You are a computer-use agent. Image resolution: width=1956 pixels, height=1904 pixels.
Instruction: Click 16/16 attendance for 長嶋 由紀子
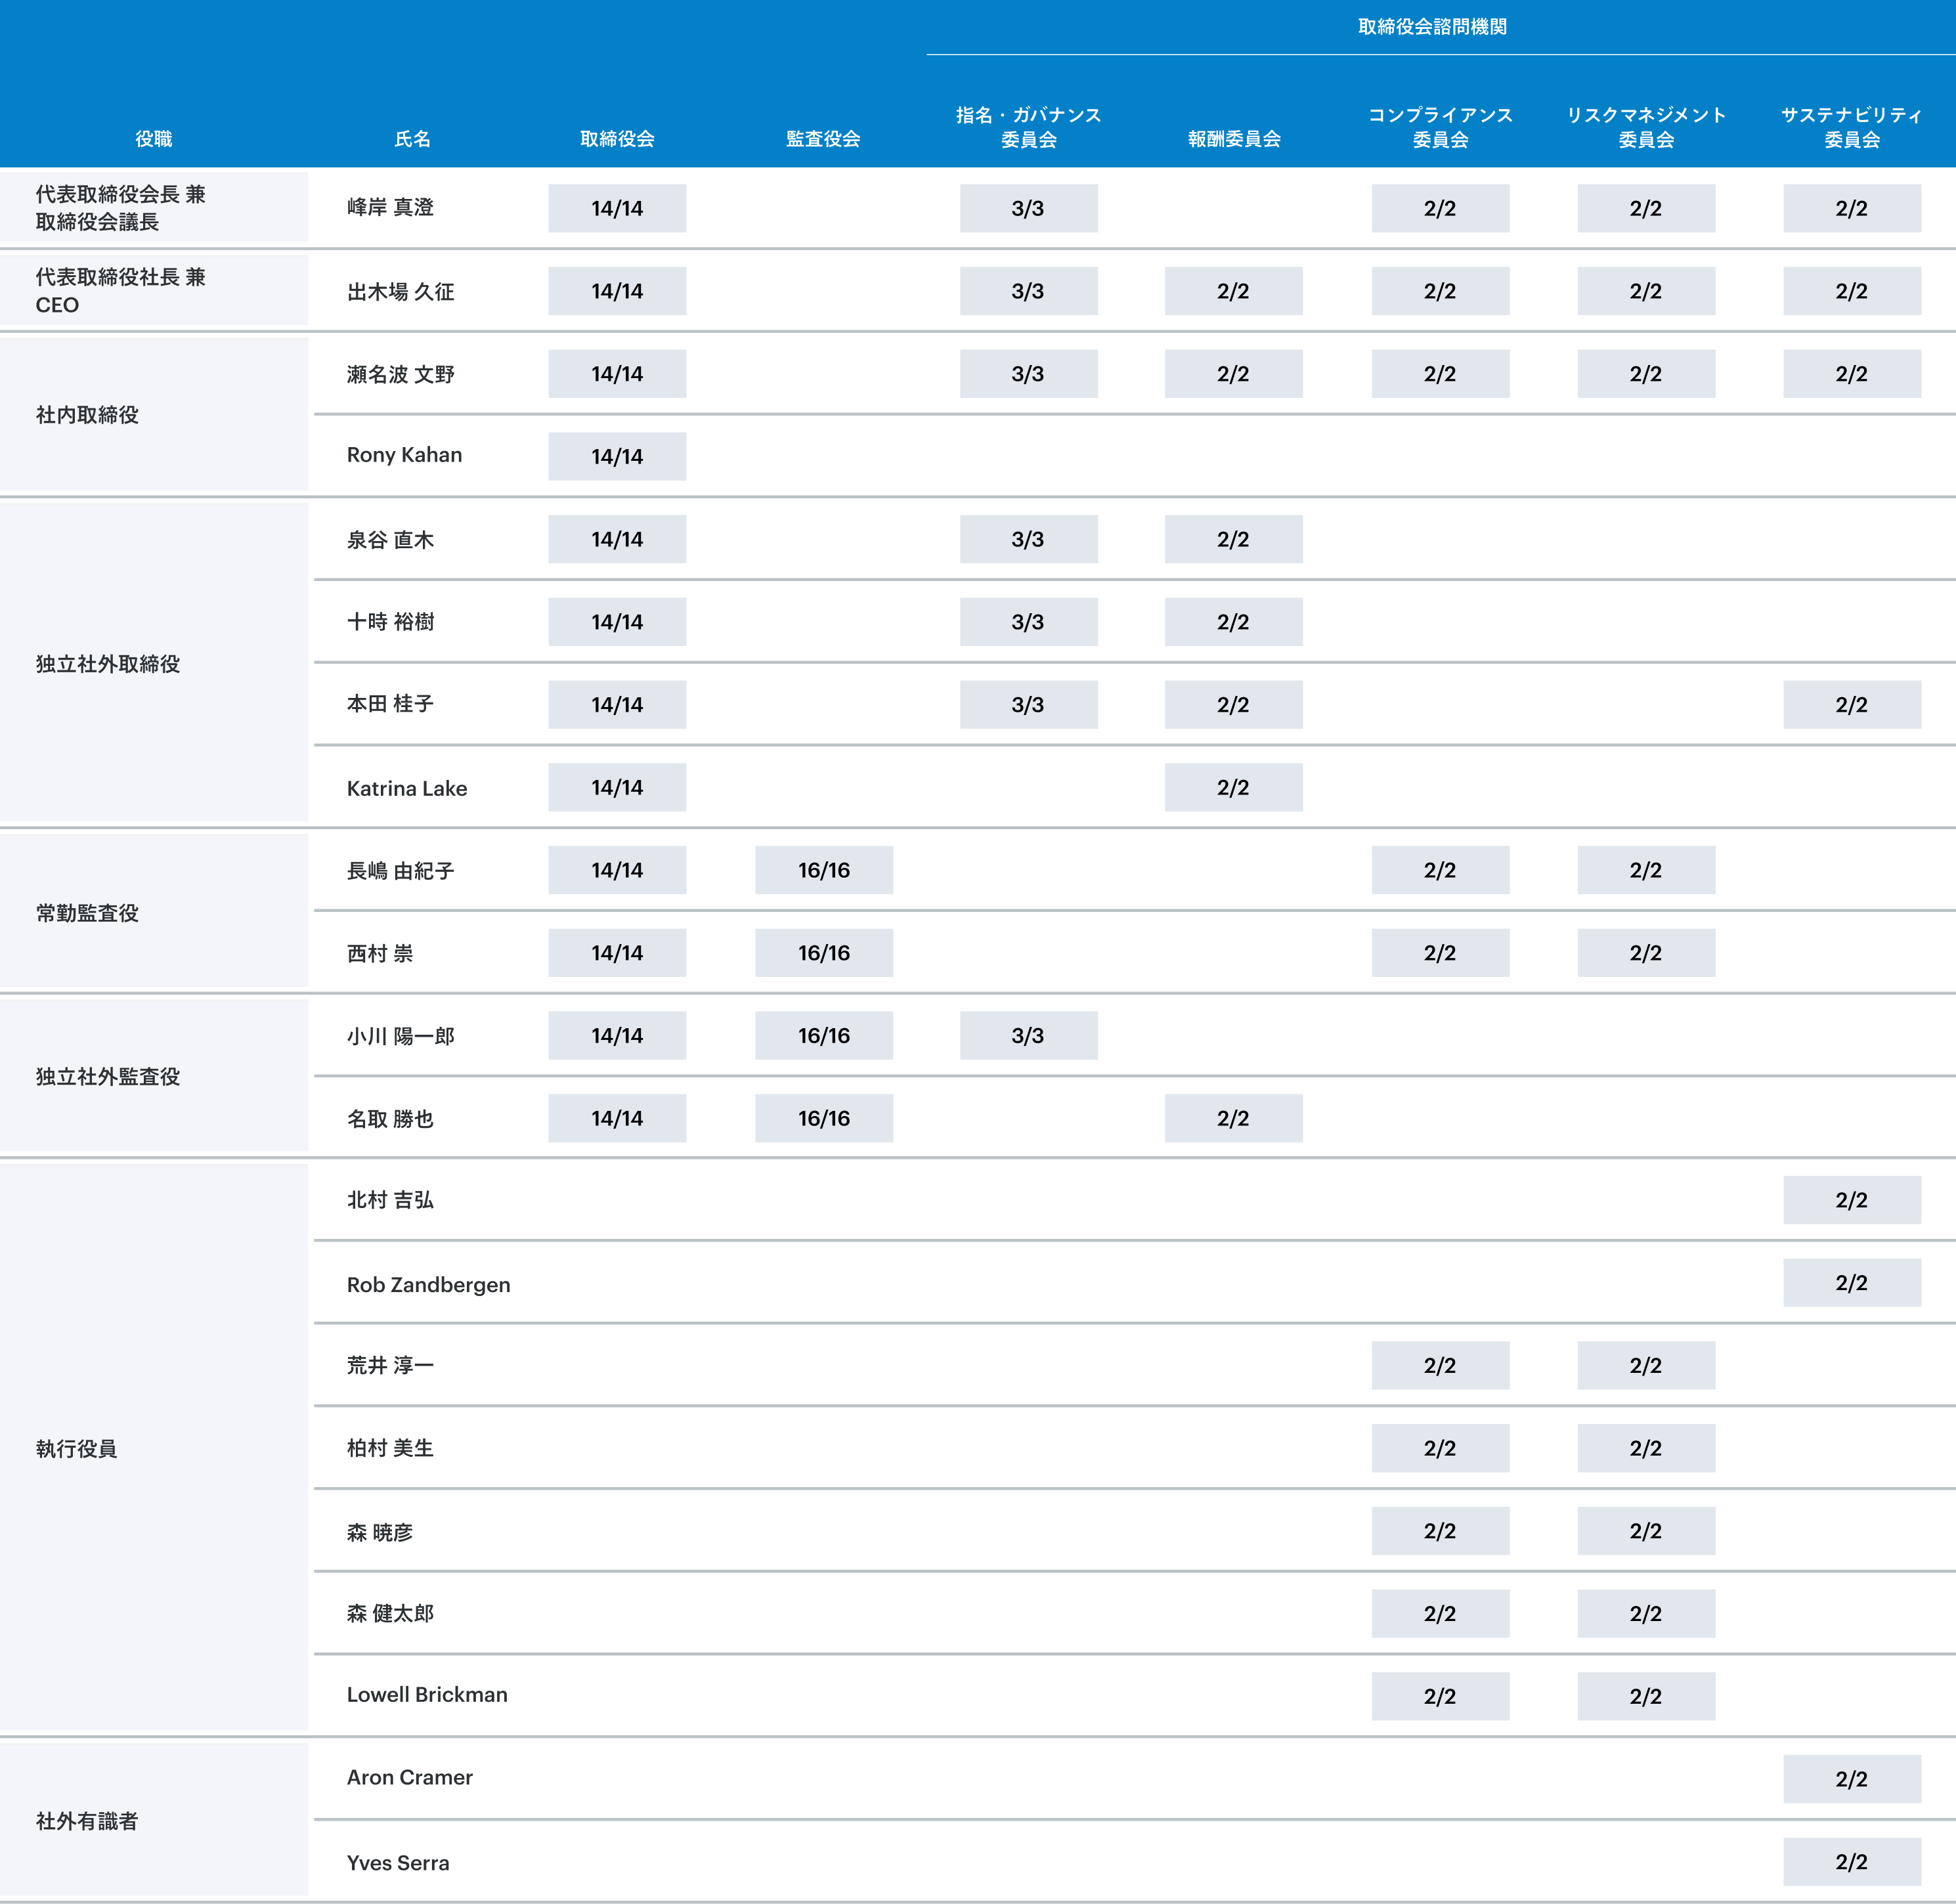823,870
